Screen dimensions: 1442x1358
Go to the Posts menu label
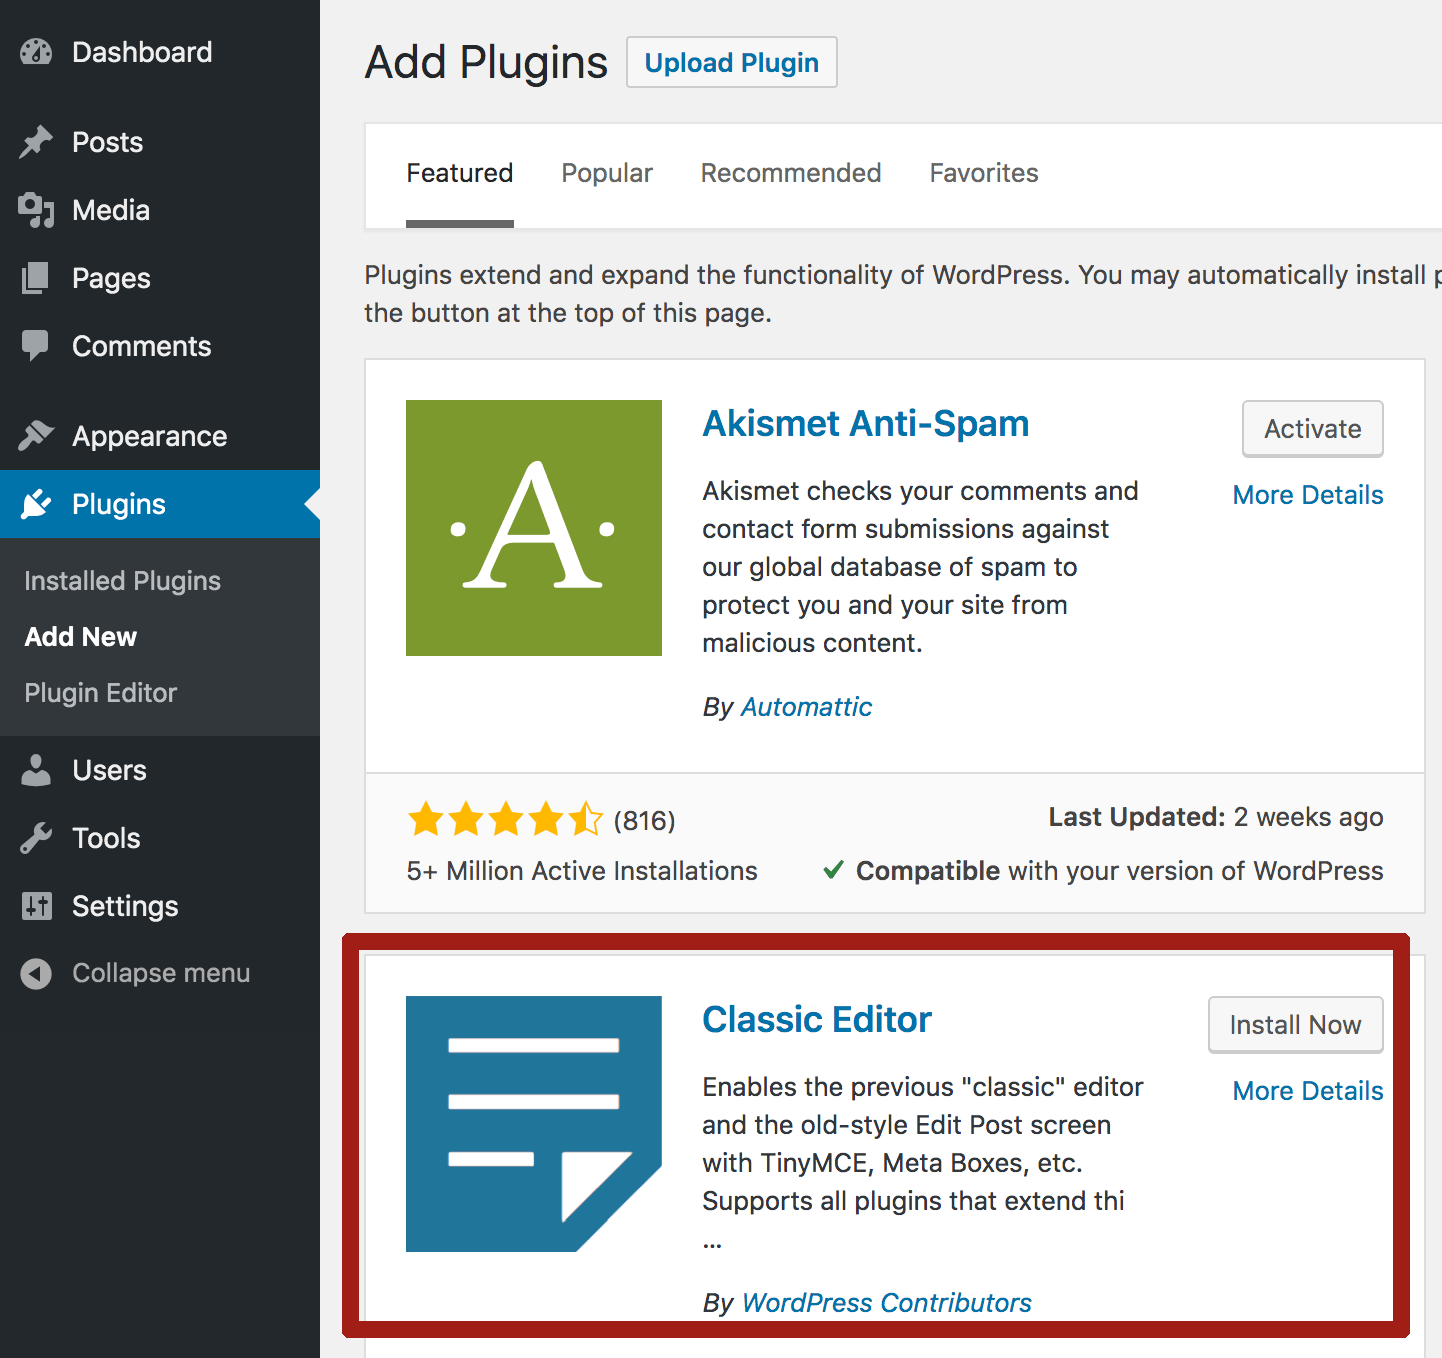click(x=108, y=142)
